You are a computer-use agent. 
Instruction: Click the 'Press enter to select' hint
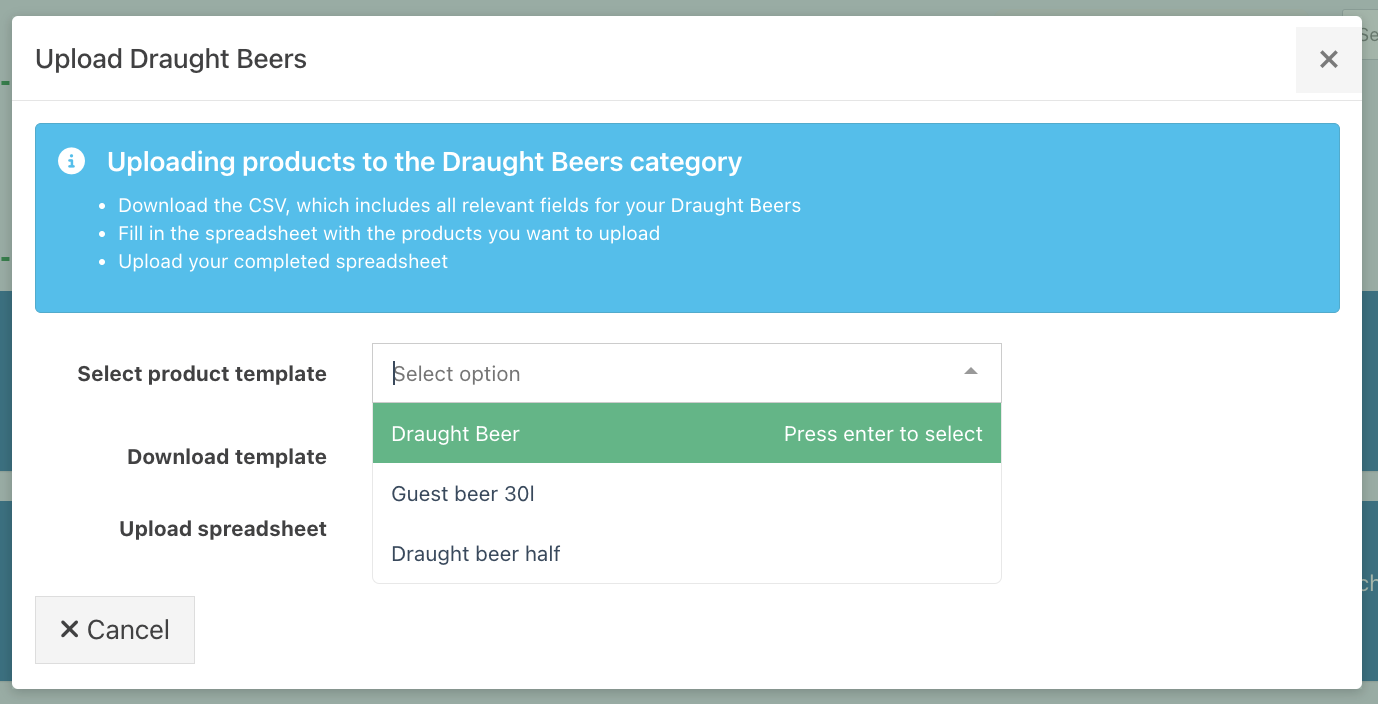point(883,434)
